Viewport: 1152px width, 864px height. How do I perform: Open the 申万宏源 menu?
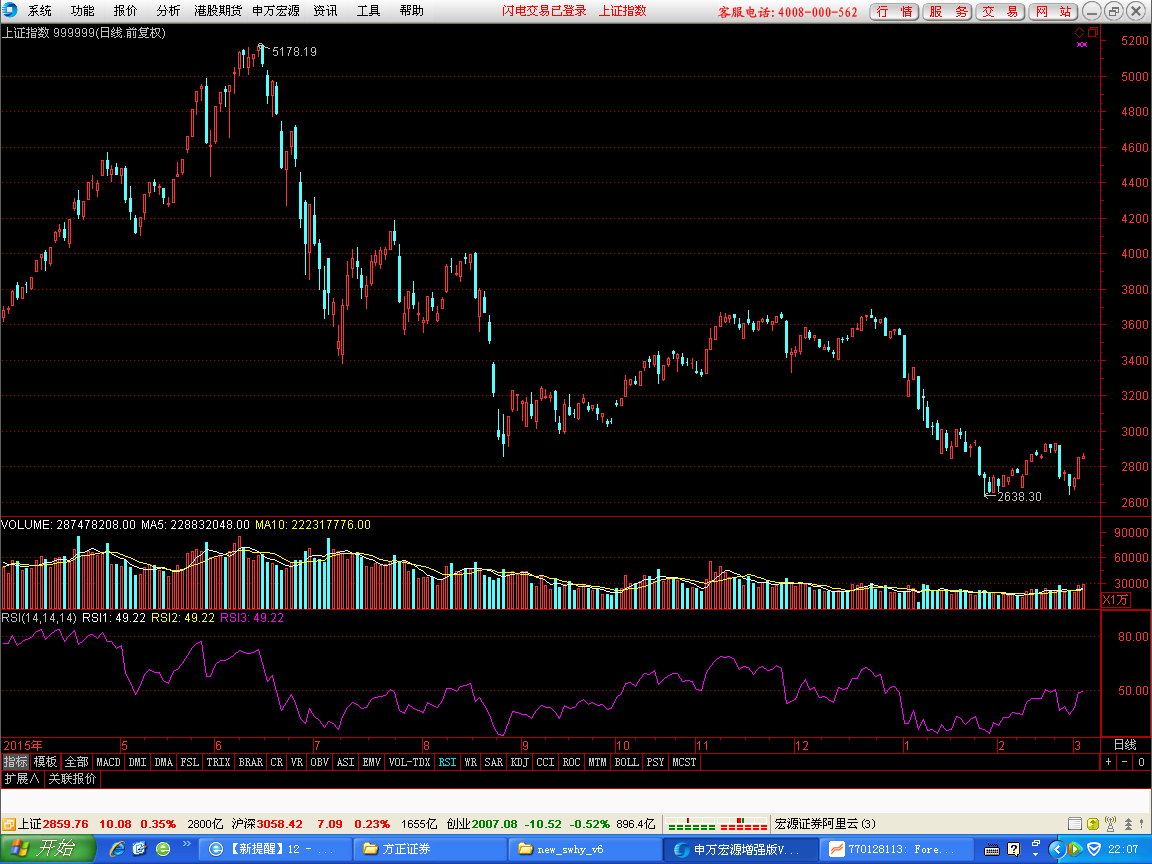pos(276,11)
